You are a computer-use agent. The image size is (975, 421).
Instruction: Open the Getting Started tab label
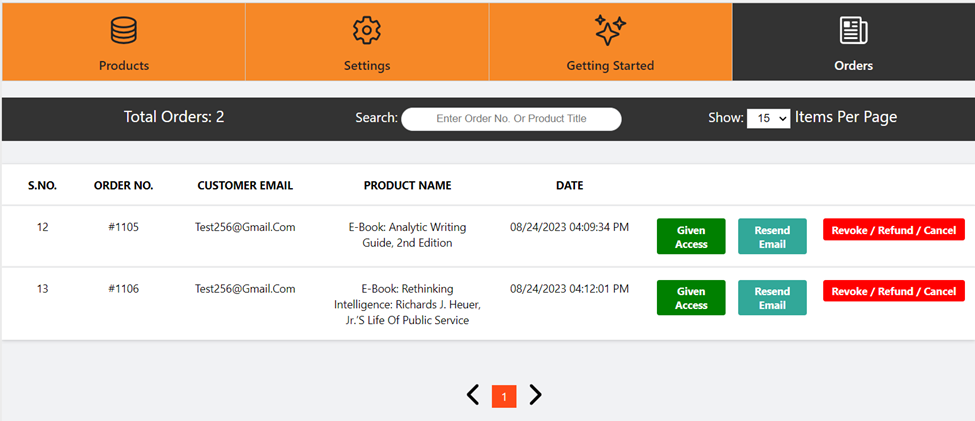point(610,66)
